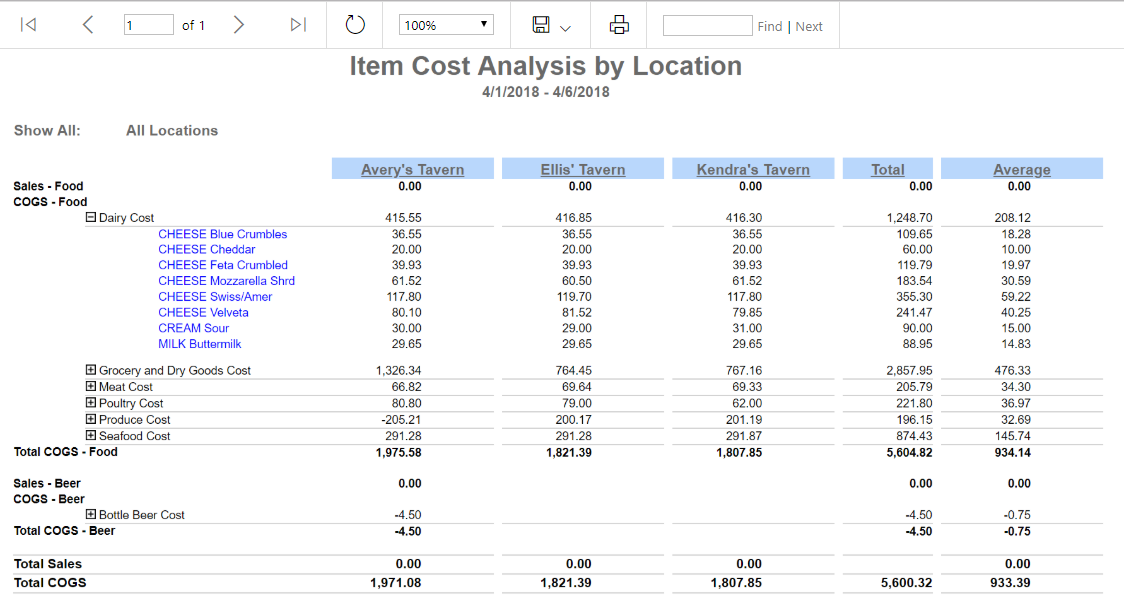Click the Next search link

point(809,27)
